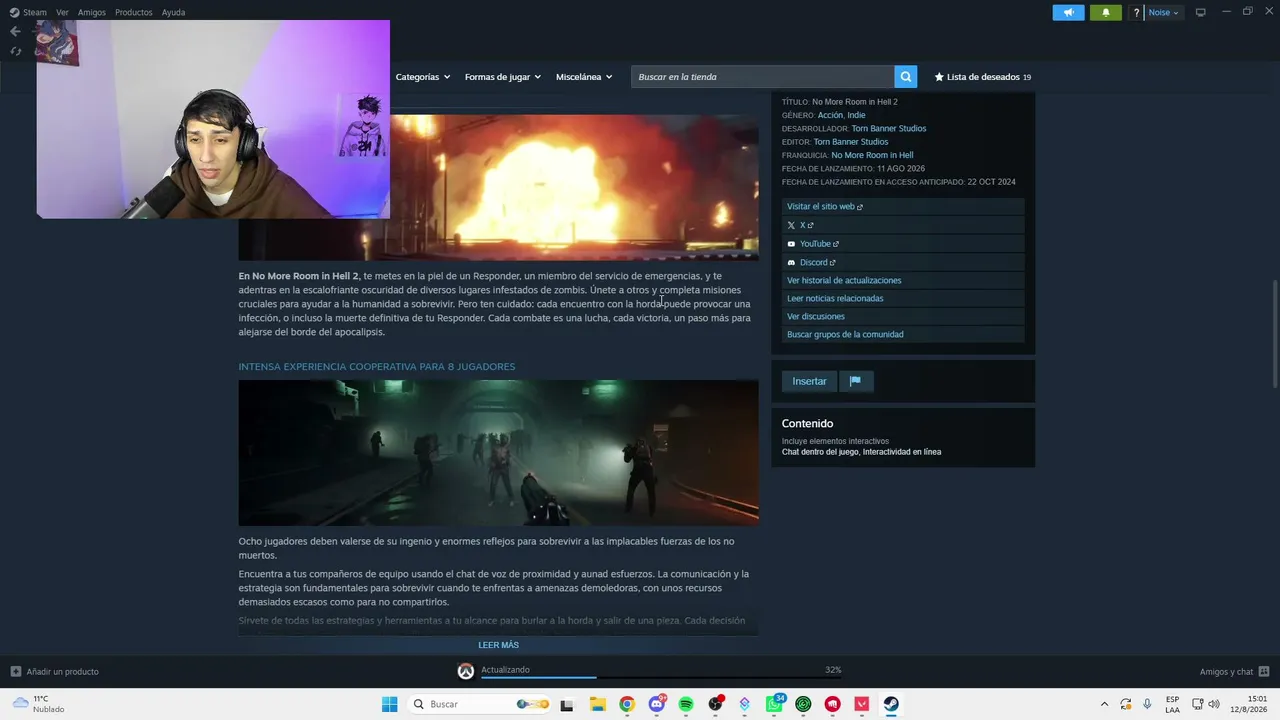Open the volume control in system tray
Viewport: 1280px width, 720px height.
point(1214,704)
